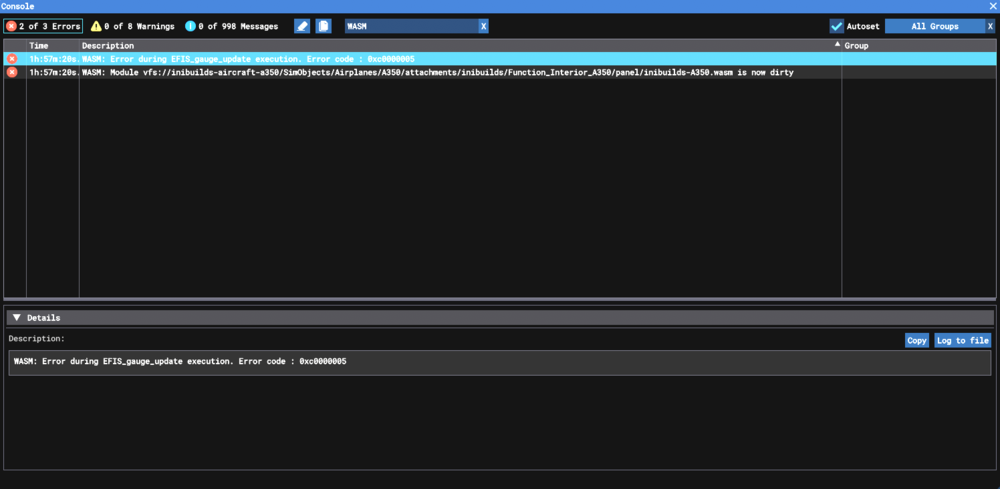The image size is (1000, 489).
Task: Click inside the WASM search field
Action: pos(410,26)
